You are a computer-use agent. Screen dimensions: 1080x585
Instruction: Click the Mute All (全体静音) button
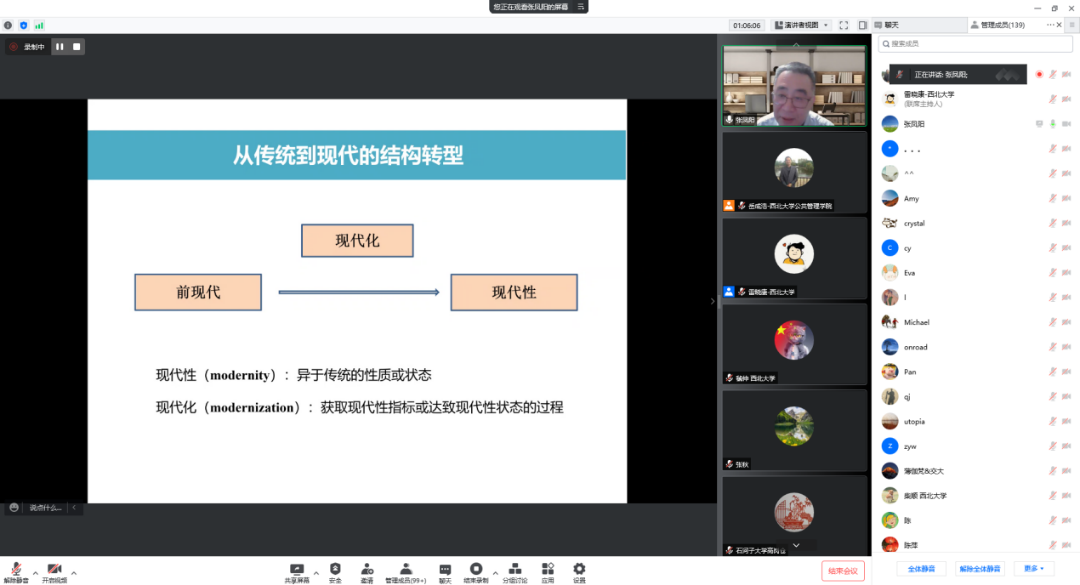(x=920, y=569)
